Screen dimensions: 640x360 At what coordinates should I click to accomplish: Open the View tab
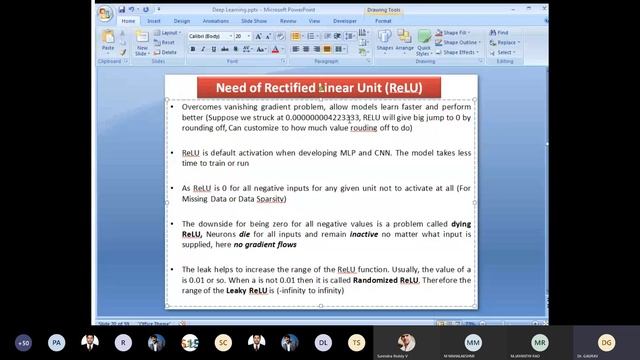tap(314, 21)
